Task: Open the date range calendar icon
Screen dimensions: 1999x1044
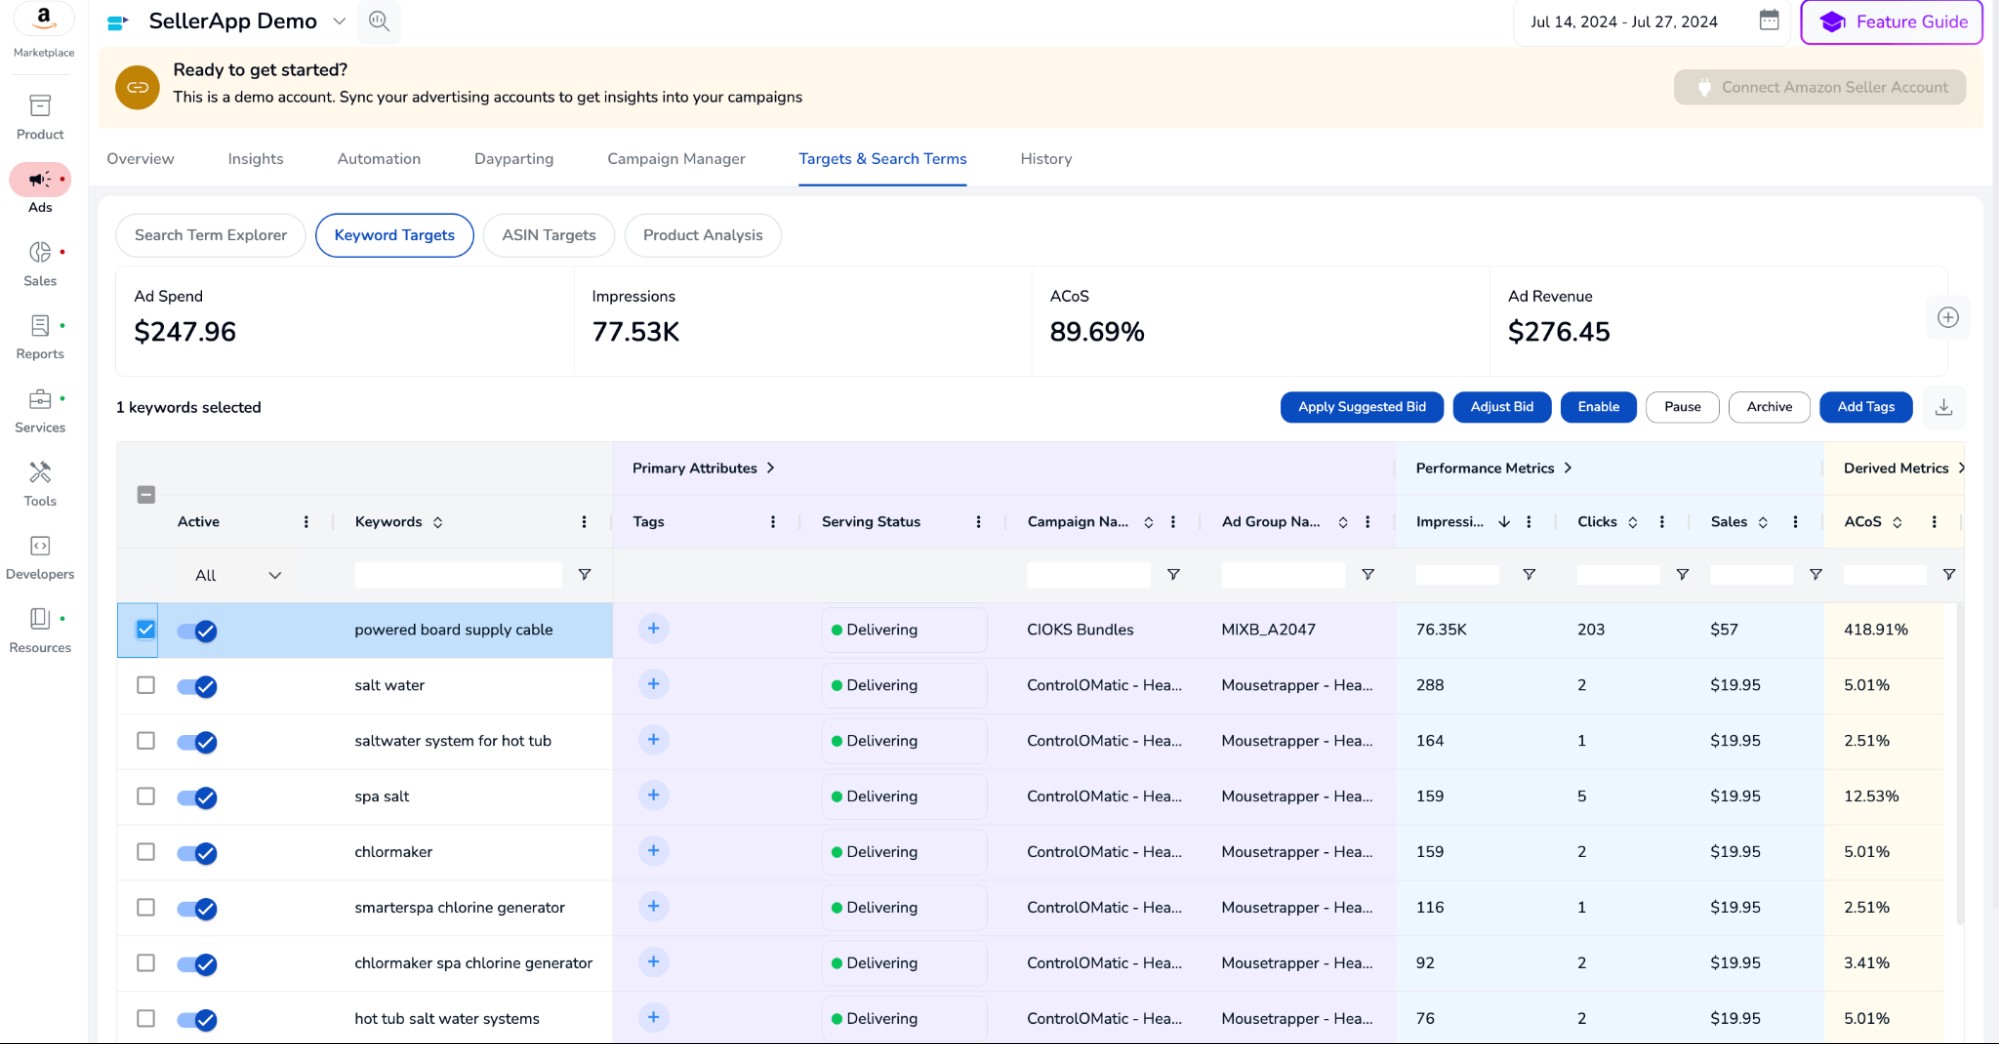Action: pos(1769,21)
